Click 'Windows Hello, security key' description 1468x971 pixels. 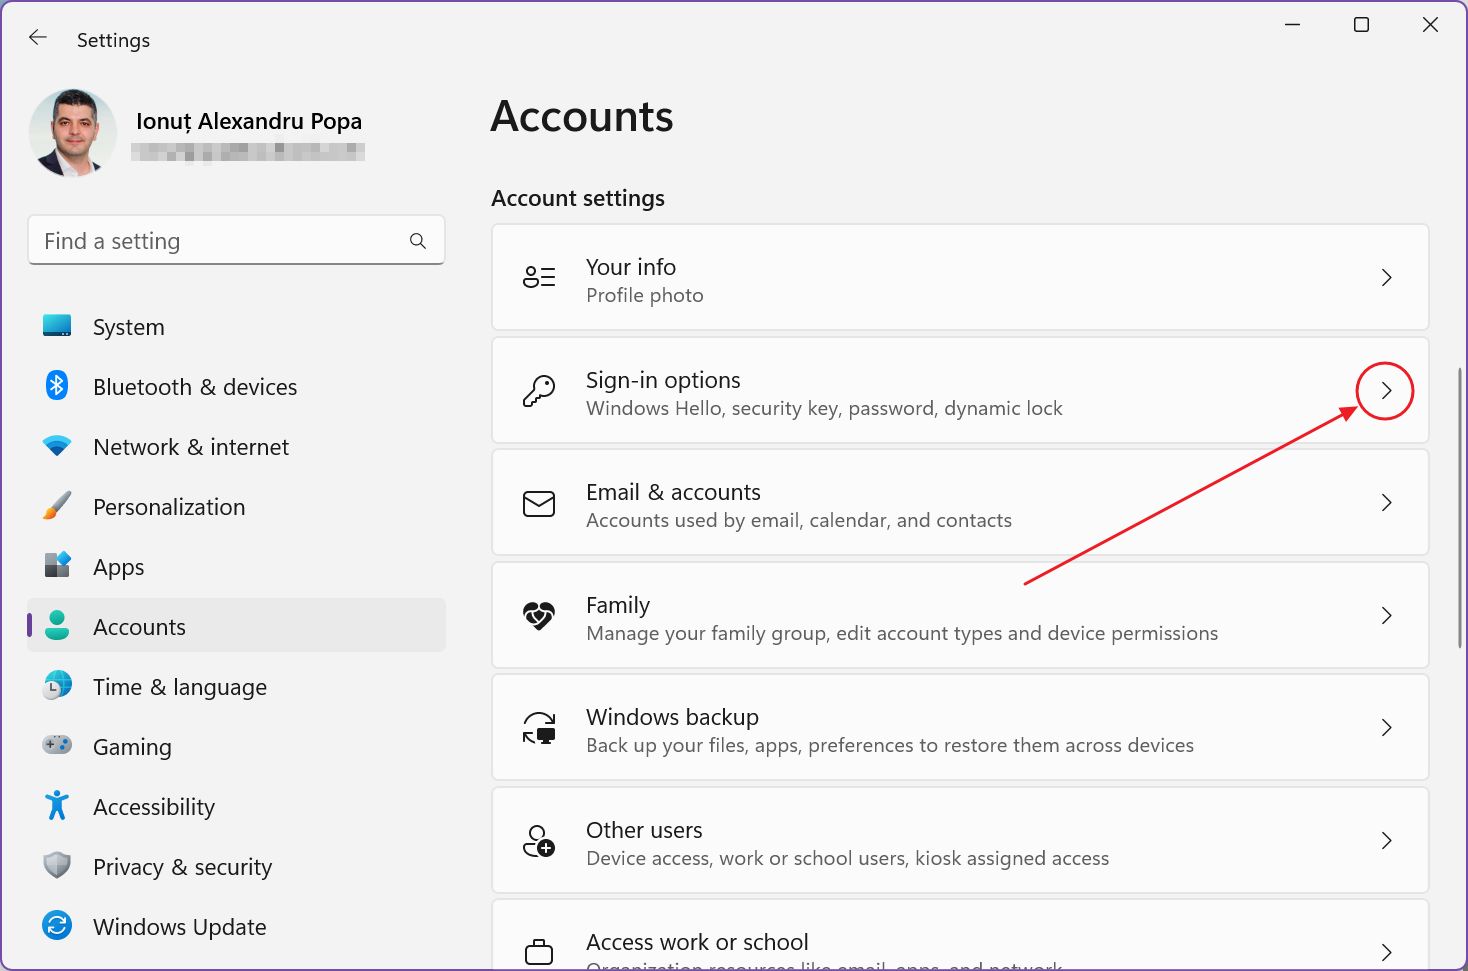(824, 408)
